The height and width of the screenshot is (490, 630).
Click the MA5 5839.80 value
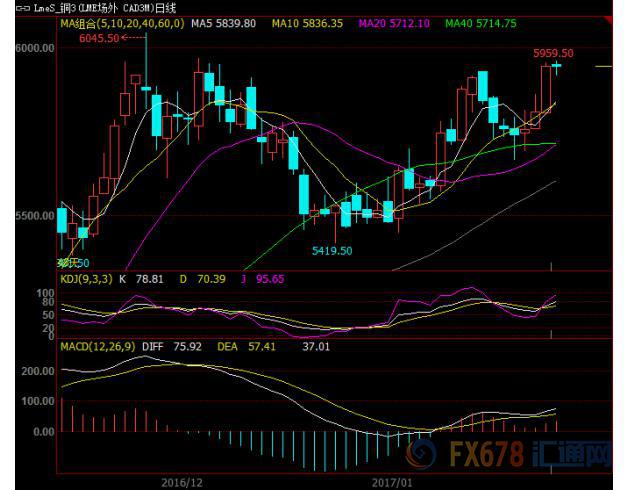tap(223, 23)
